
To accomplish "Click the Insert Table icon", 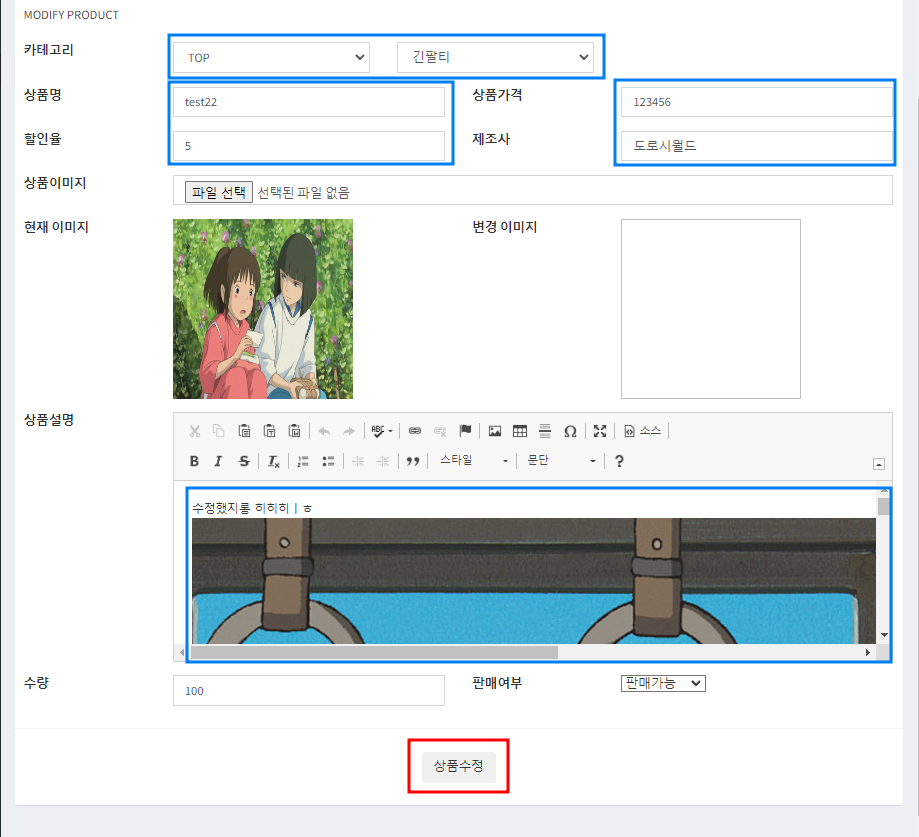I will coord(520,431).
